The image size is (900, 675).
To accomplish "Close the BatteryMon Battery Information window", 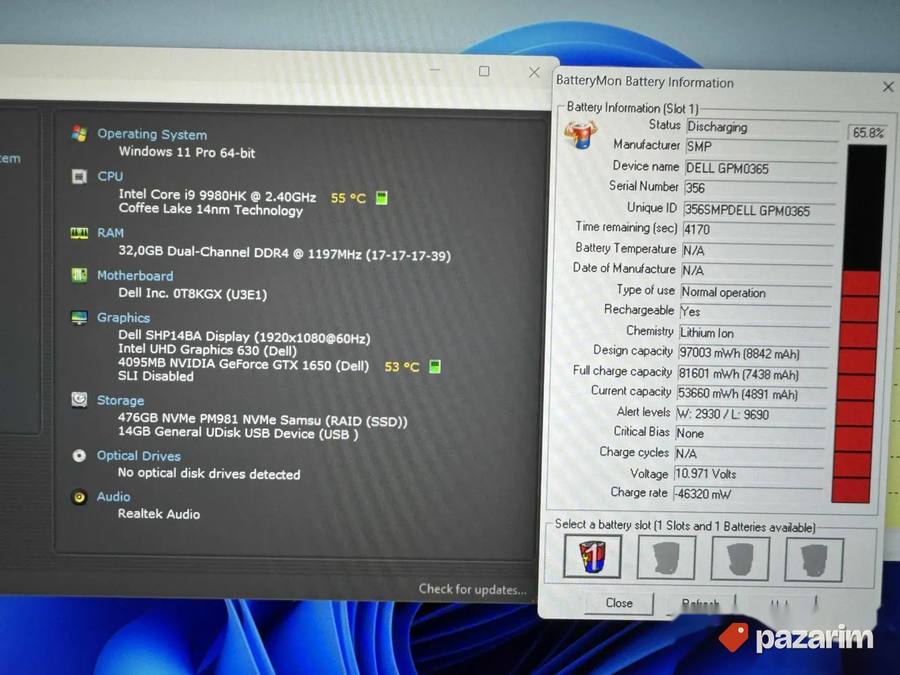I will [x=888, y=87].
